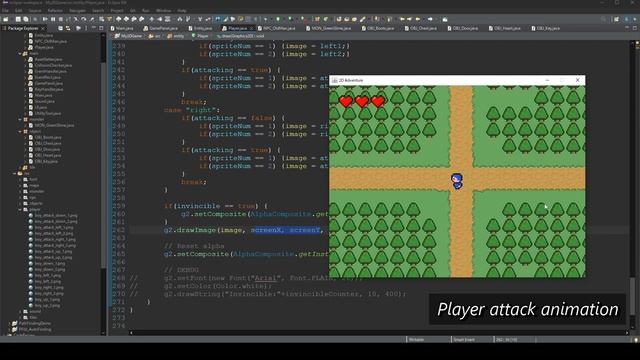Click the entity breadcrumb segment
This screenshot has width=640, height=360.
click(x=176, y=36)
